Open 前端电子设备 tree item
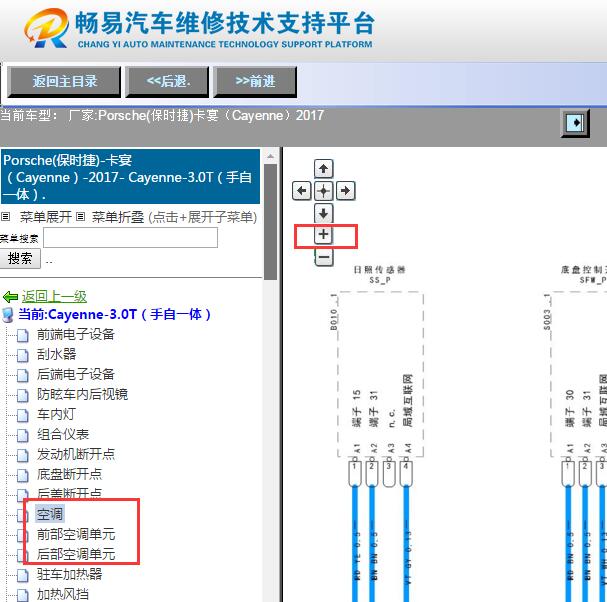Viewport: 607px width, 602px height. coord(76,334)
